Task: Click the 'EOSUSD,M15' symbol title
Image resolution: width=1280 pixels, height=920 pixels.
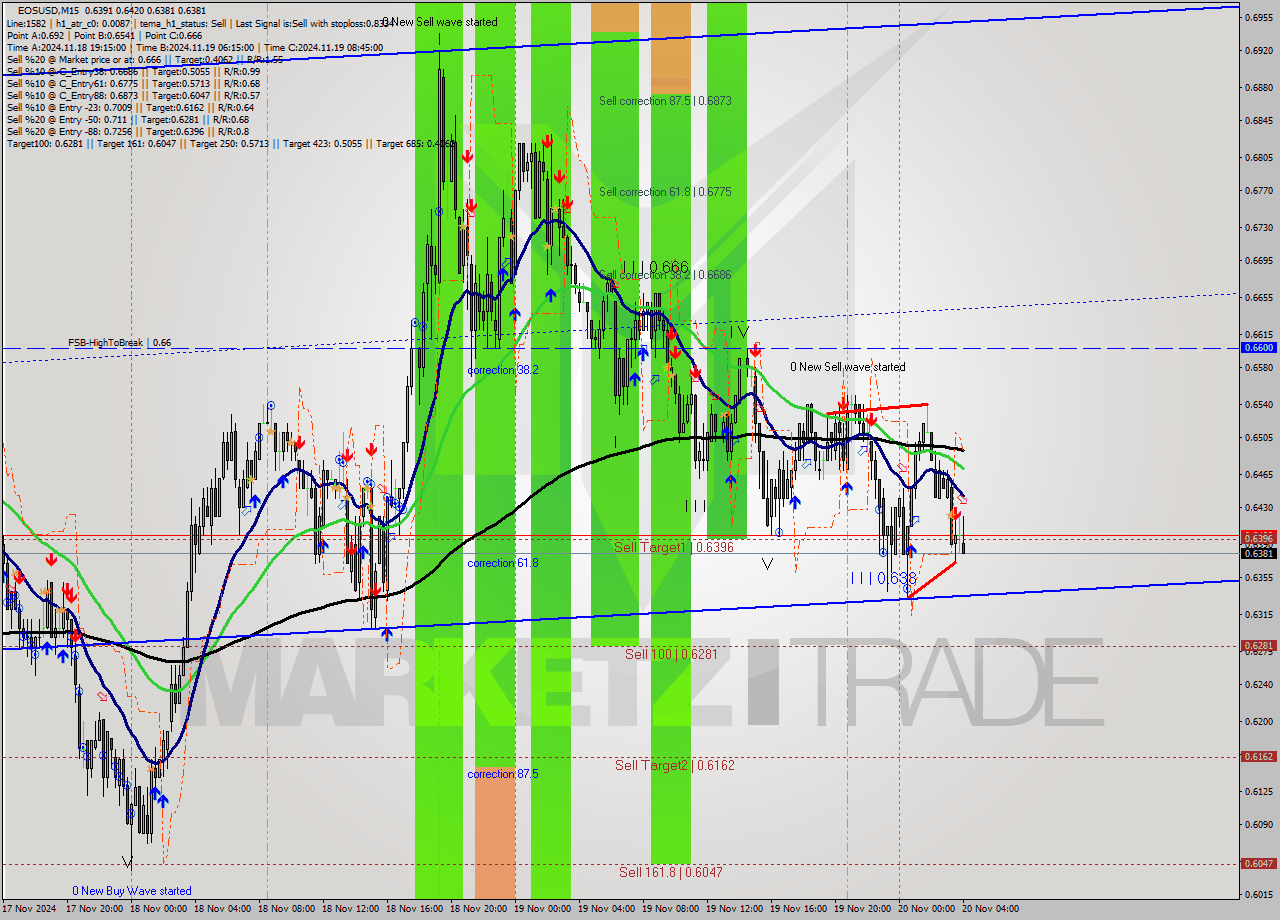Action: coord(49,10)
